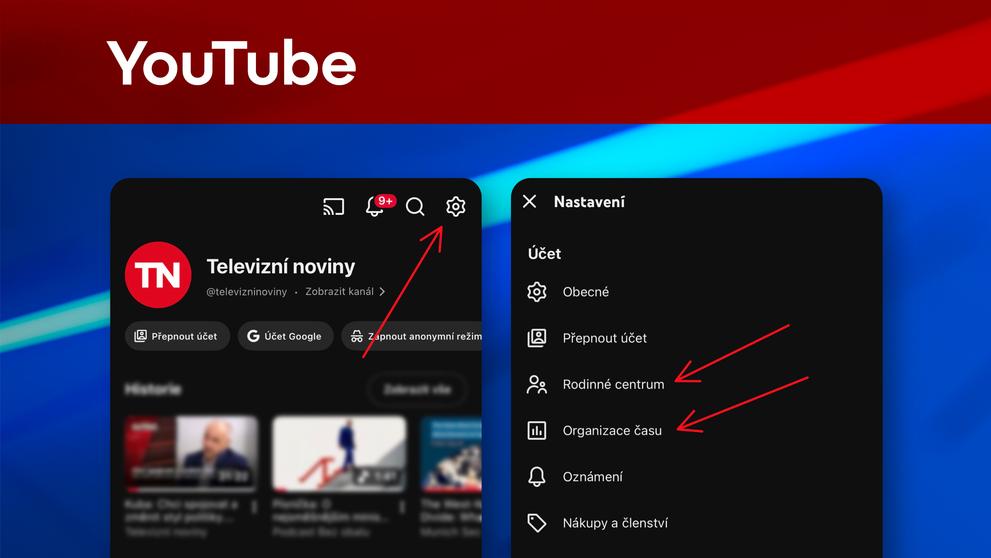Click the Nastavení panel title
This screenshot has width=991, height=558.
coord(589,202)
